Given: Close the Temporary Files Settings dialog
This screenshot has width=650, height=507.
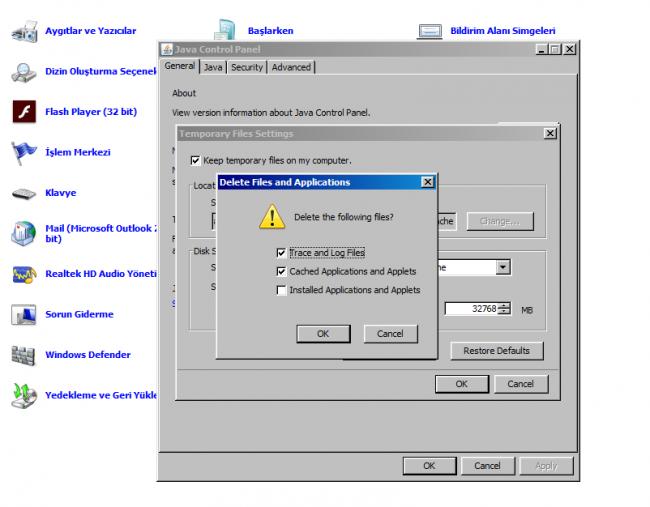Looking at the screenshot, I should (x=550, y=133).
